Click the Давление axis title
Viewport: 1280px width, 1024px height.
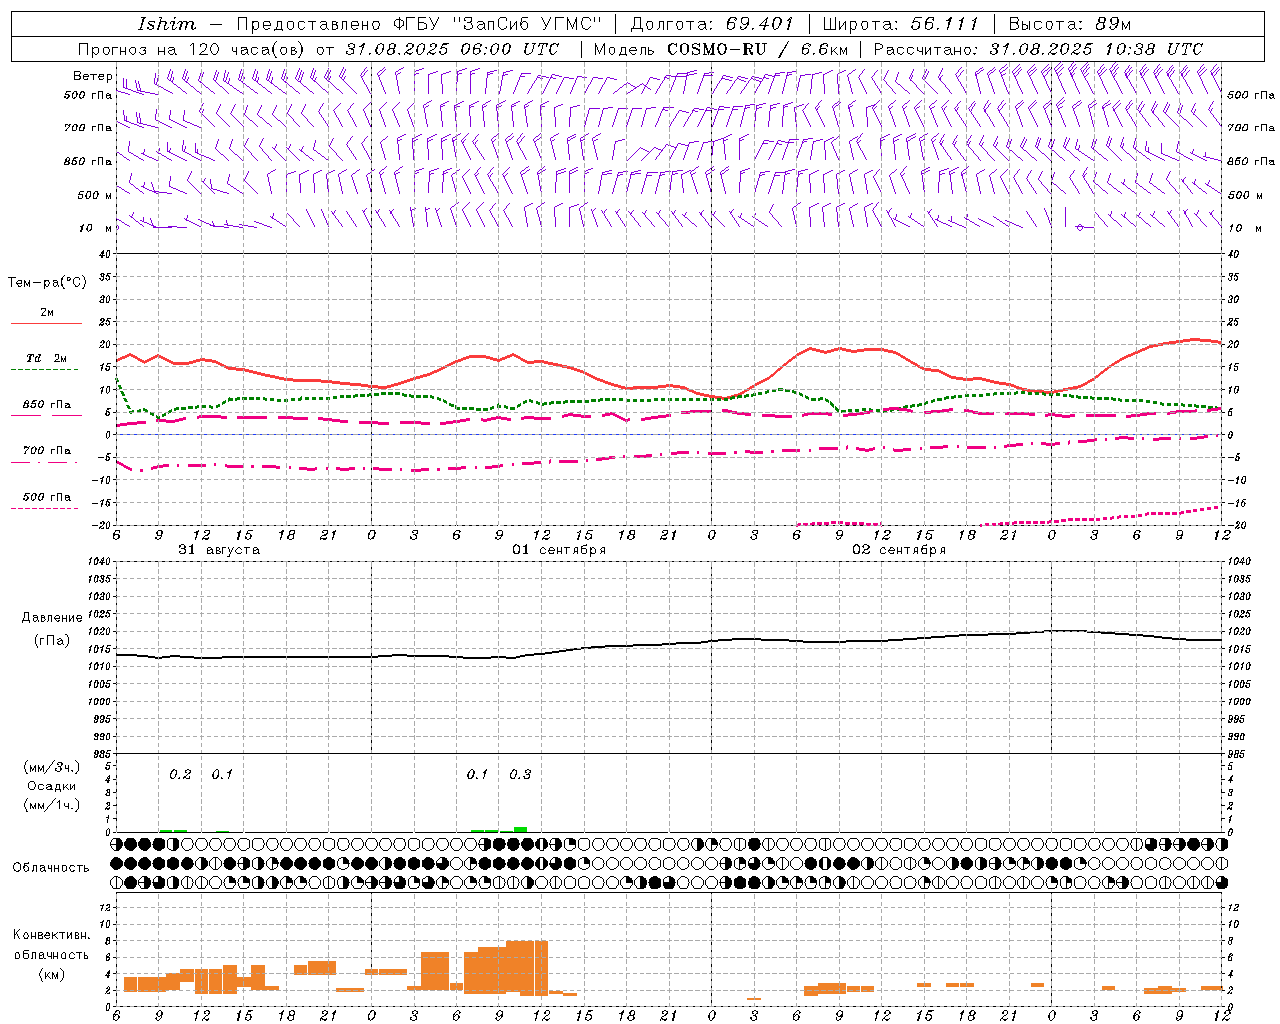pyautogui.click(x=52, y=618)
